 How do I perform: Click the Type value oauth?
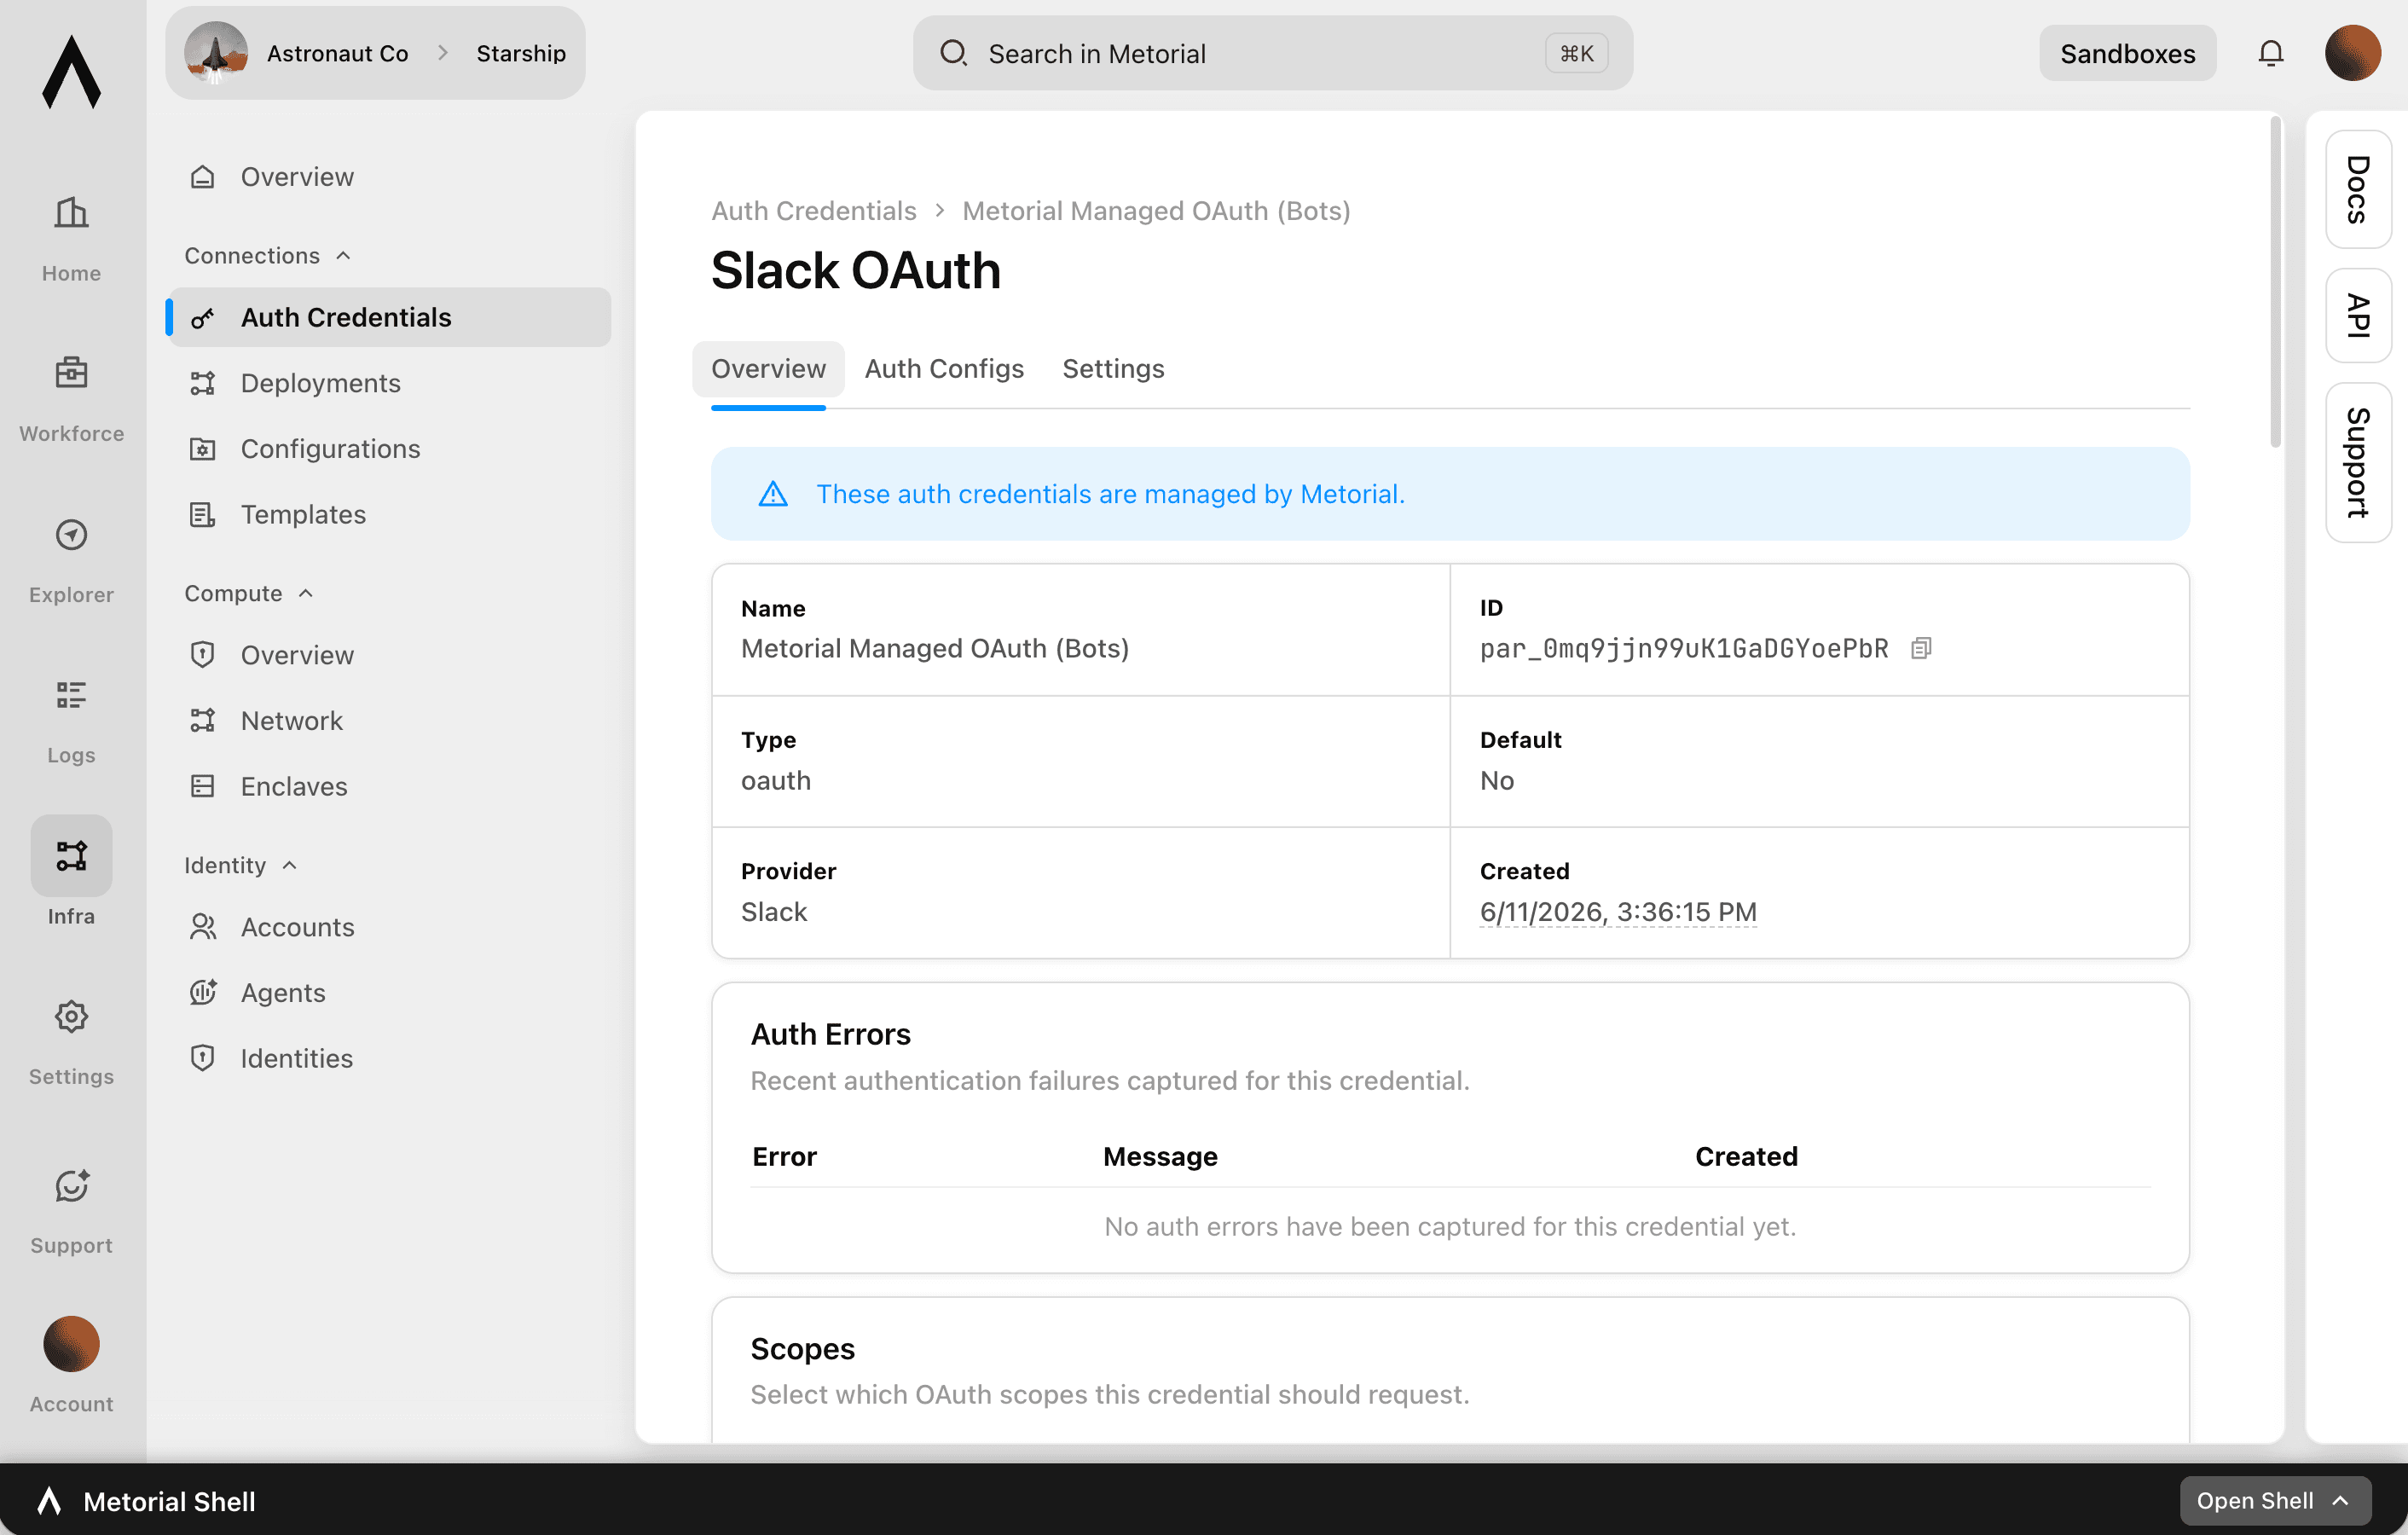[x=775, y=781]
